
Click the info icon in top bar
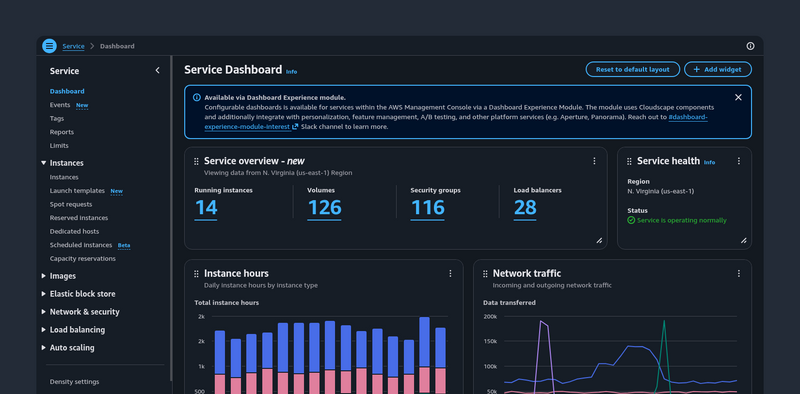(750, 46)
